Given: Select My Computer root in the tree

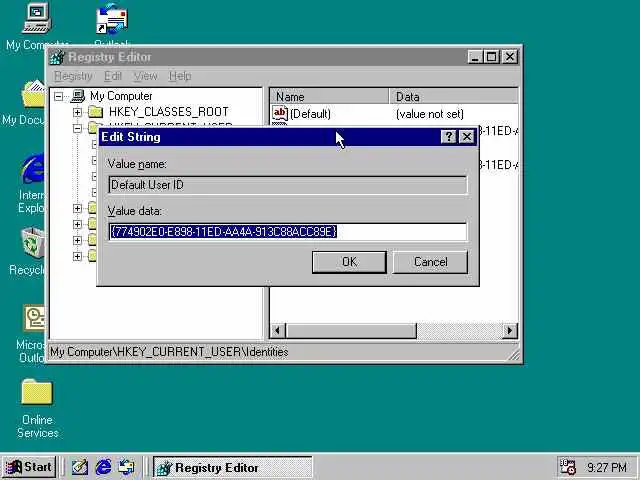Looking at the screenshot, I should [x=121, y=96].
